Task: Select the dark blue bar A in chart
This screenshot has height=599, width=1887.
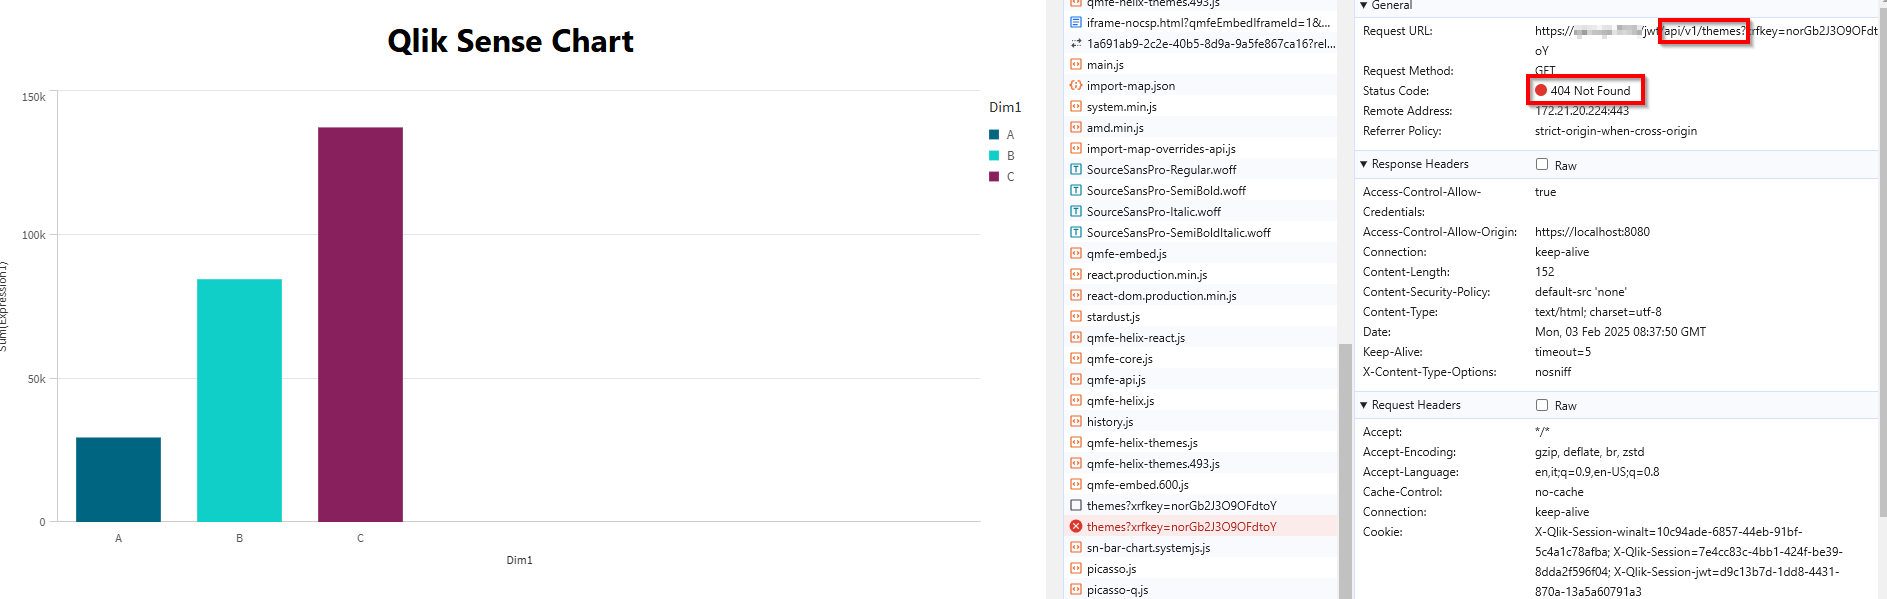Action: tap(118, 479)
